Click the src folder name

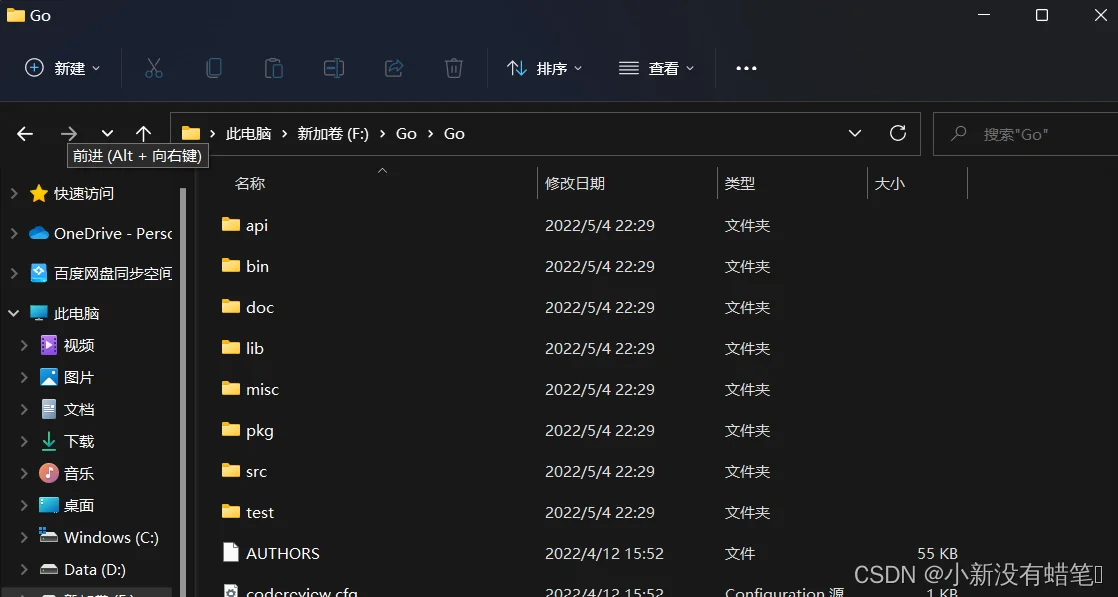(x=256, y=471)
